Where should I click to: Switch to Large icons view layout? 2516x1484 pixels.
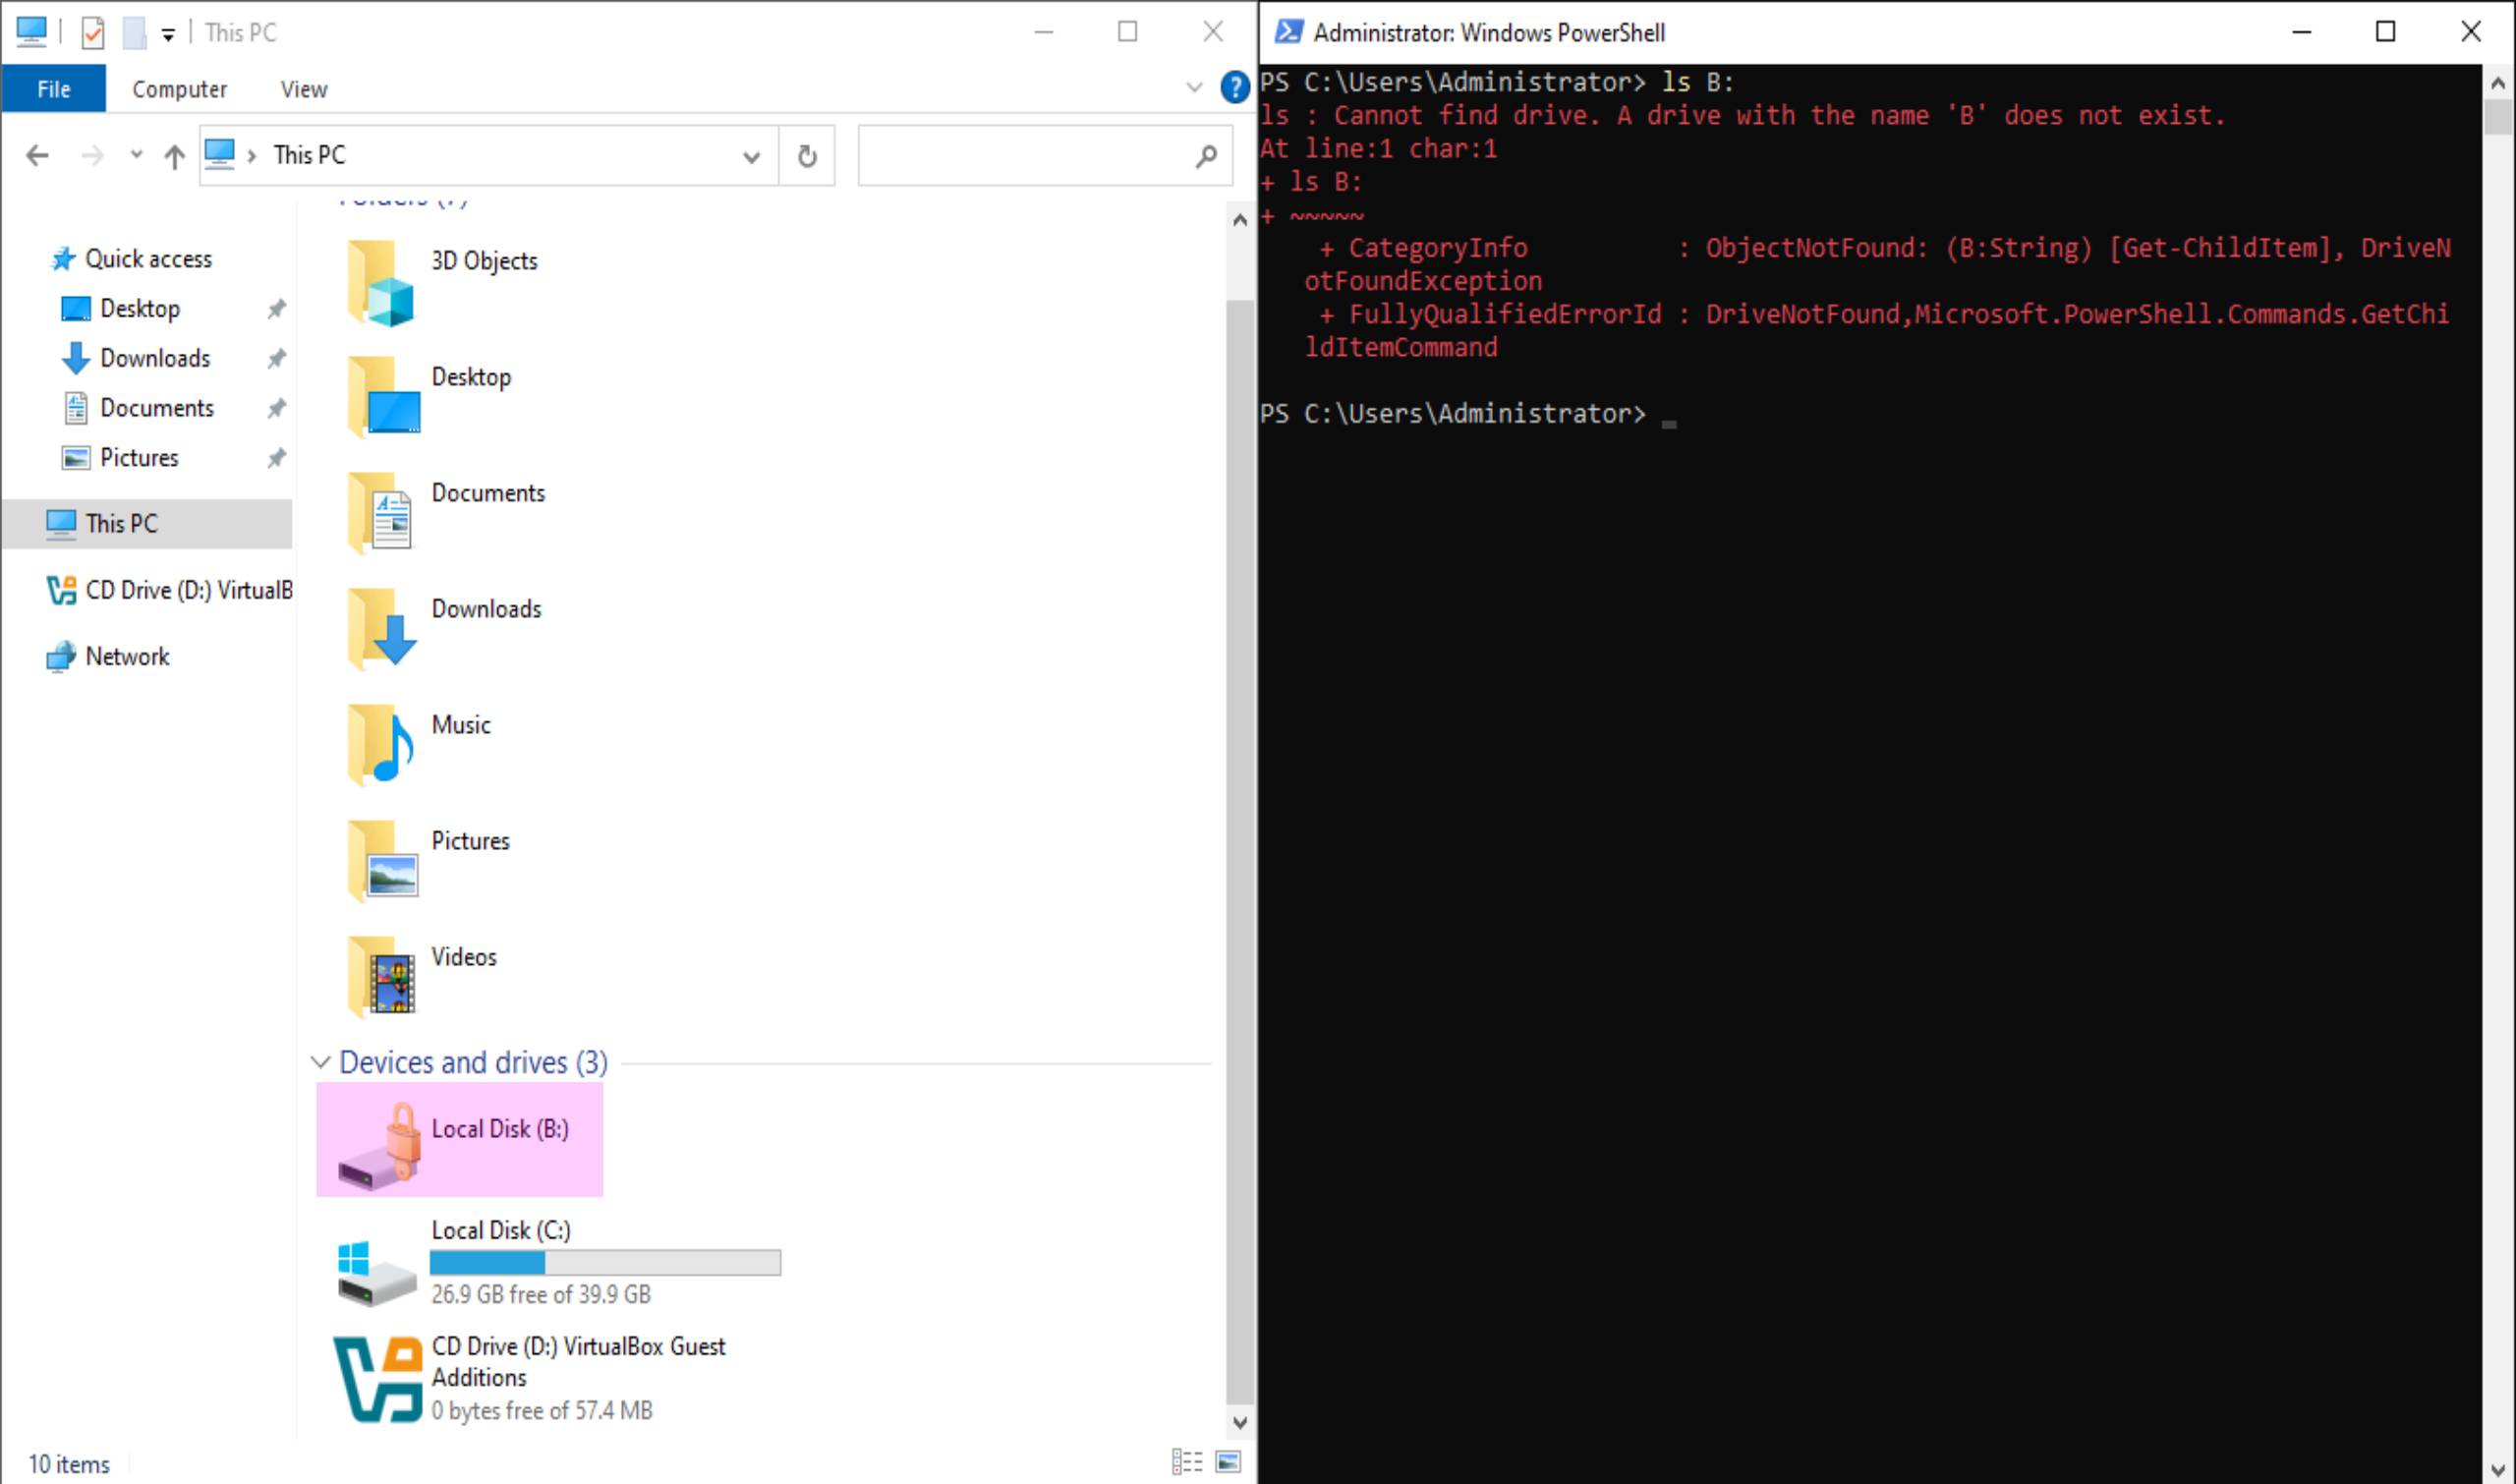tap(1228, 1462)
